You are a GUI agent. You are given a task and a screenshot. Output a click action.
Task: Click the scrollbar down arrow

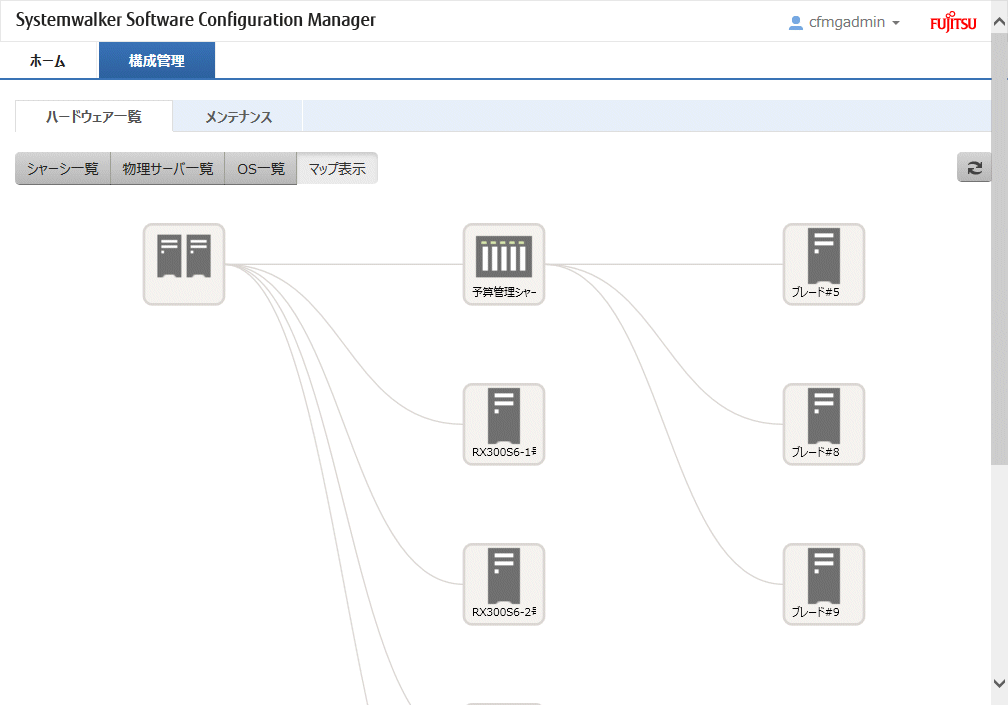[1000, 683]
